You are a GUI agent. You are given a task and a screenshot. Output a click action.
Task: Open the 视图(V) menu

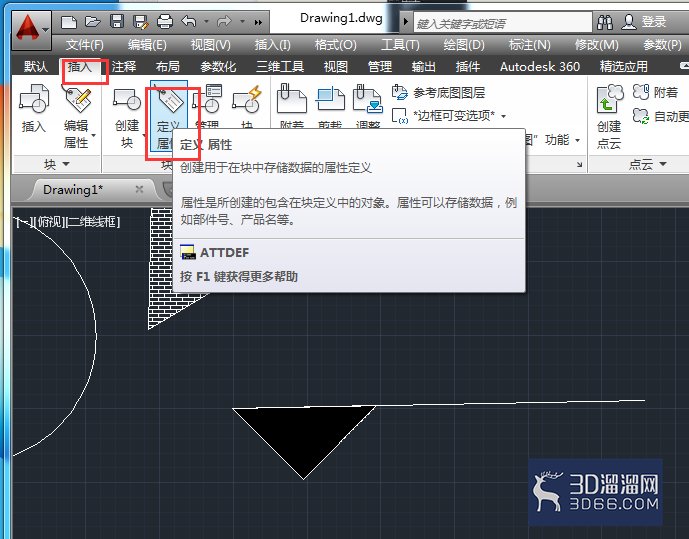tap(210, 45)
